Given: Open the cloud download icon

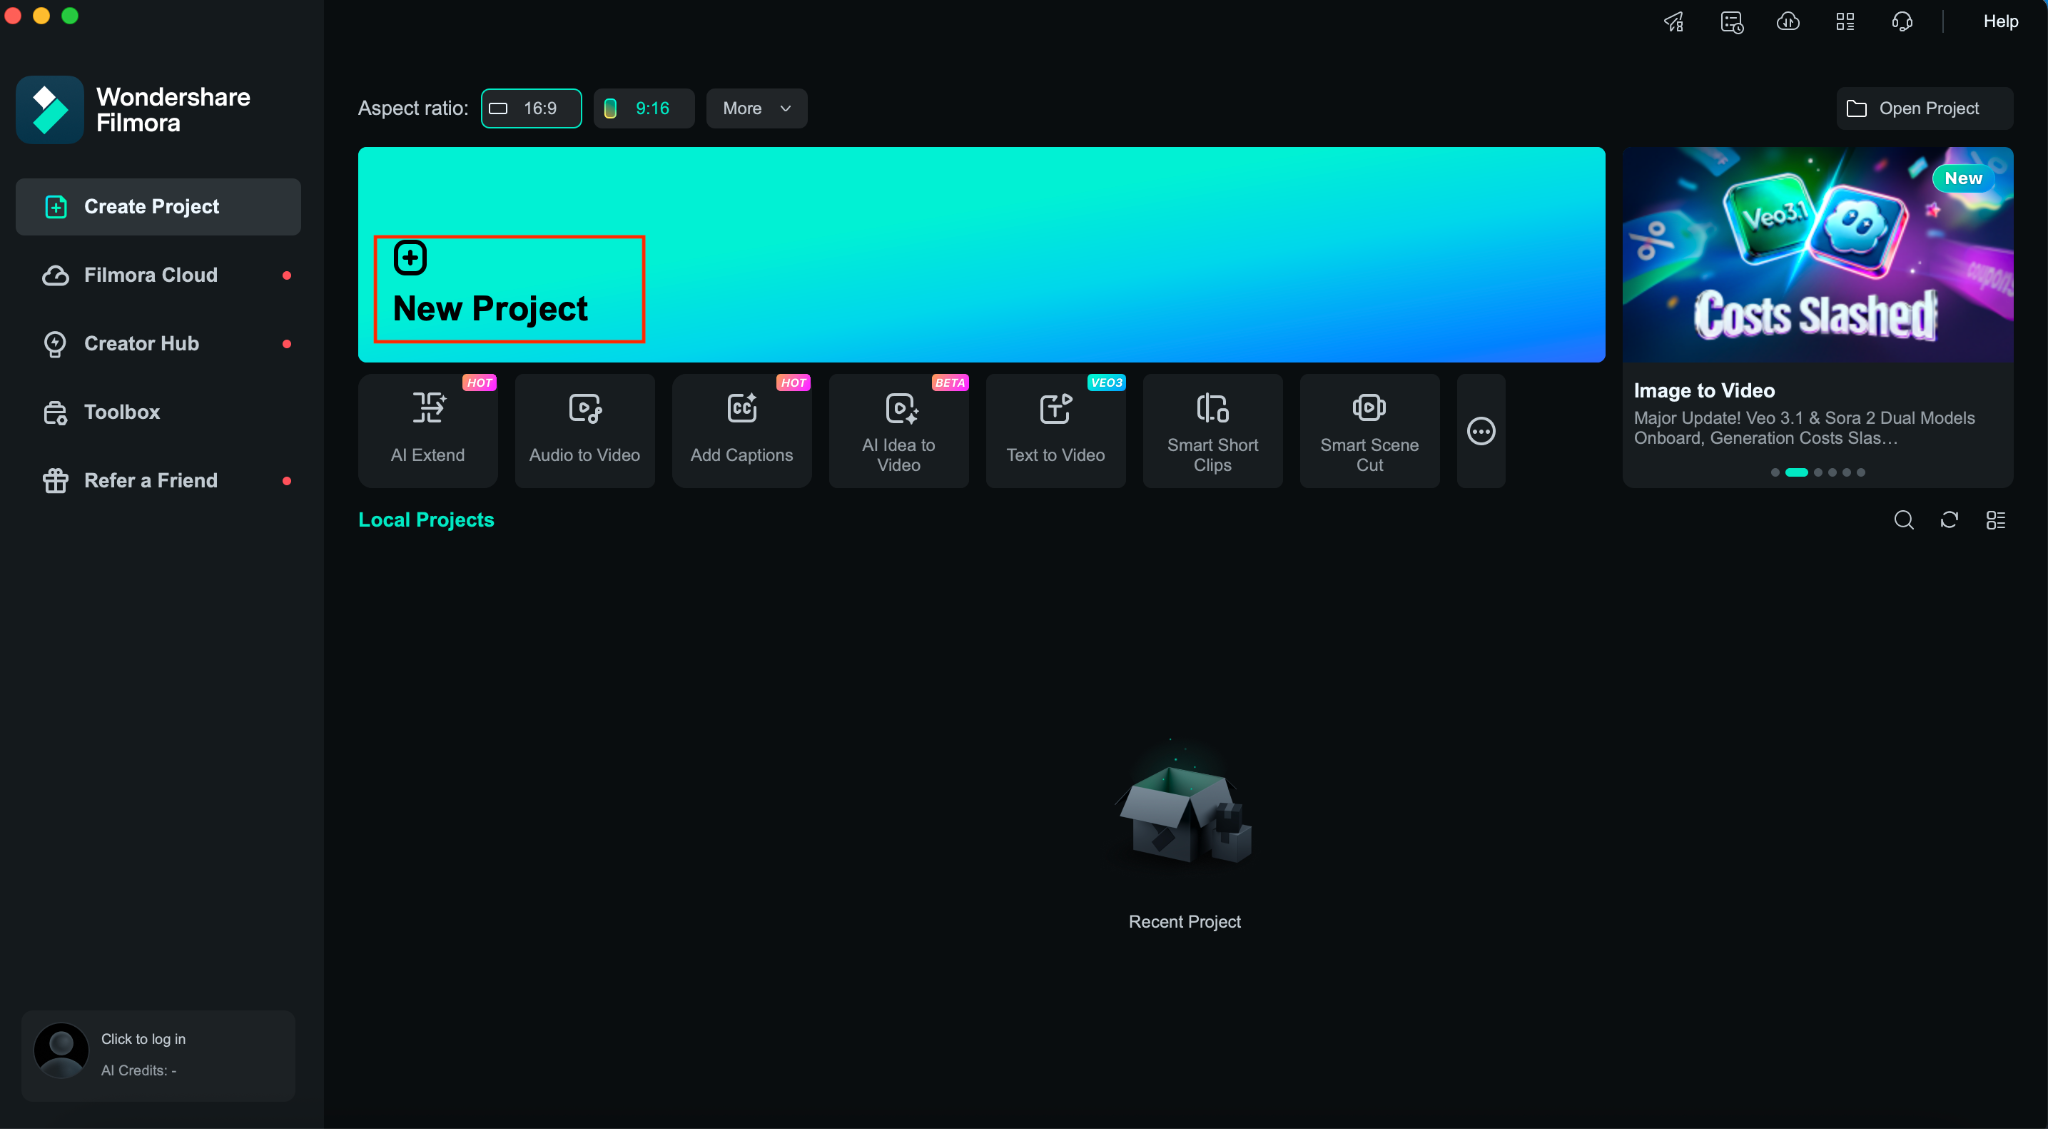Looking at the screenshot, I should click(x=1789, y=22).
